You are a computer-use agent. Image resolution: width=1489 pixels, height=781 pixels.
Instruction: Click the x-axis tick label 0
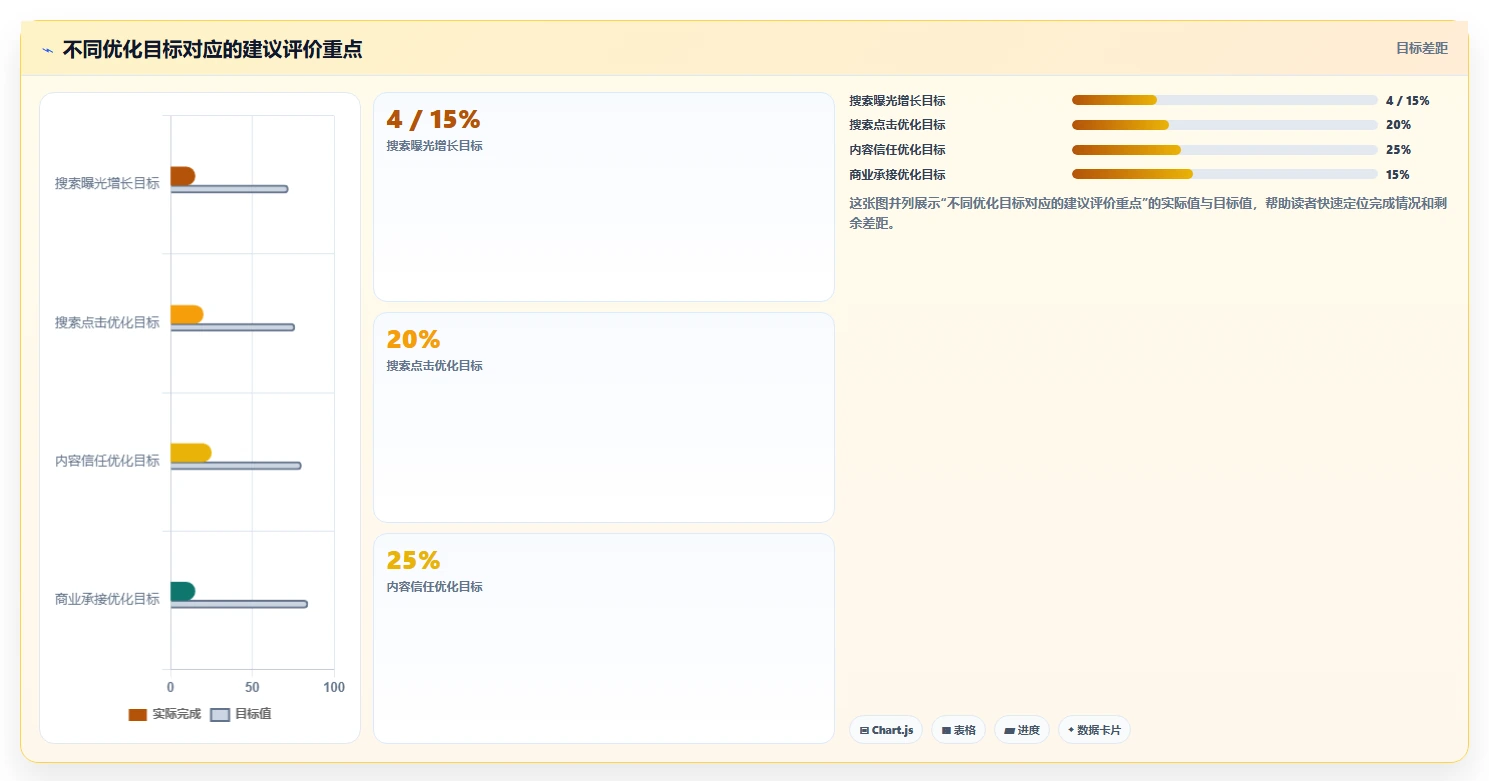click(x=170, y=688)
